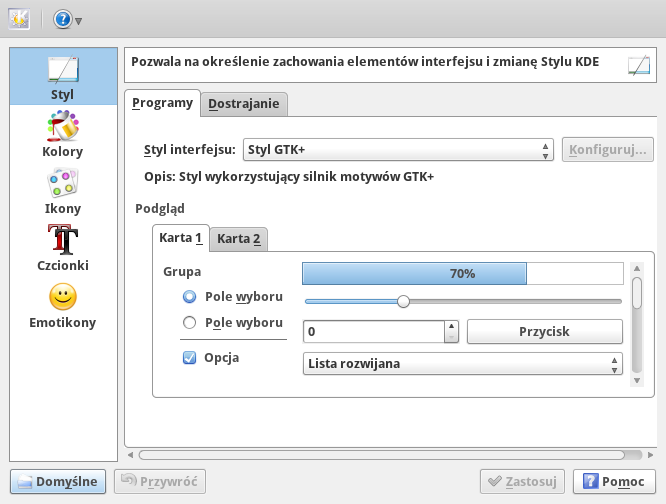Select the second Pole wyboru radio button
This screenshot has height=504, width=666.
[x=189, y=323]
